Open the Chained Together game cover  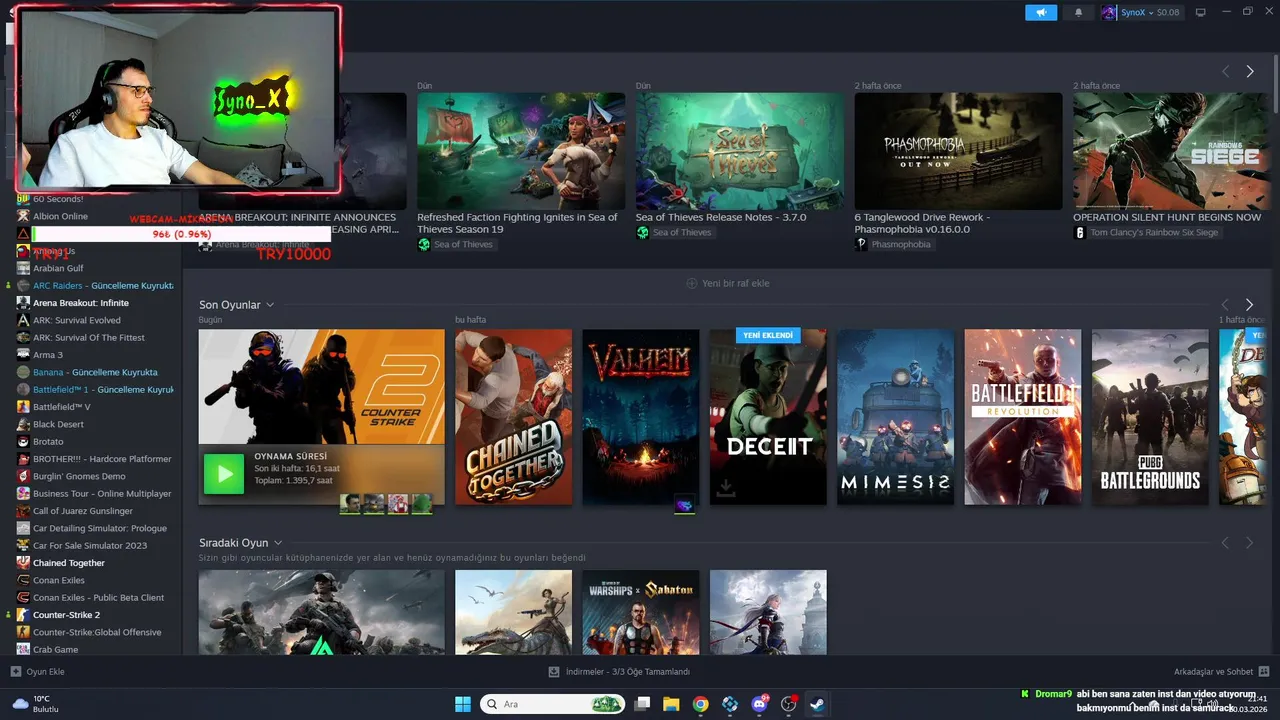514,417
